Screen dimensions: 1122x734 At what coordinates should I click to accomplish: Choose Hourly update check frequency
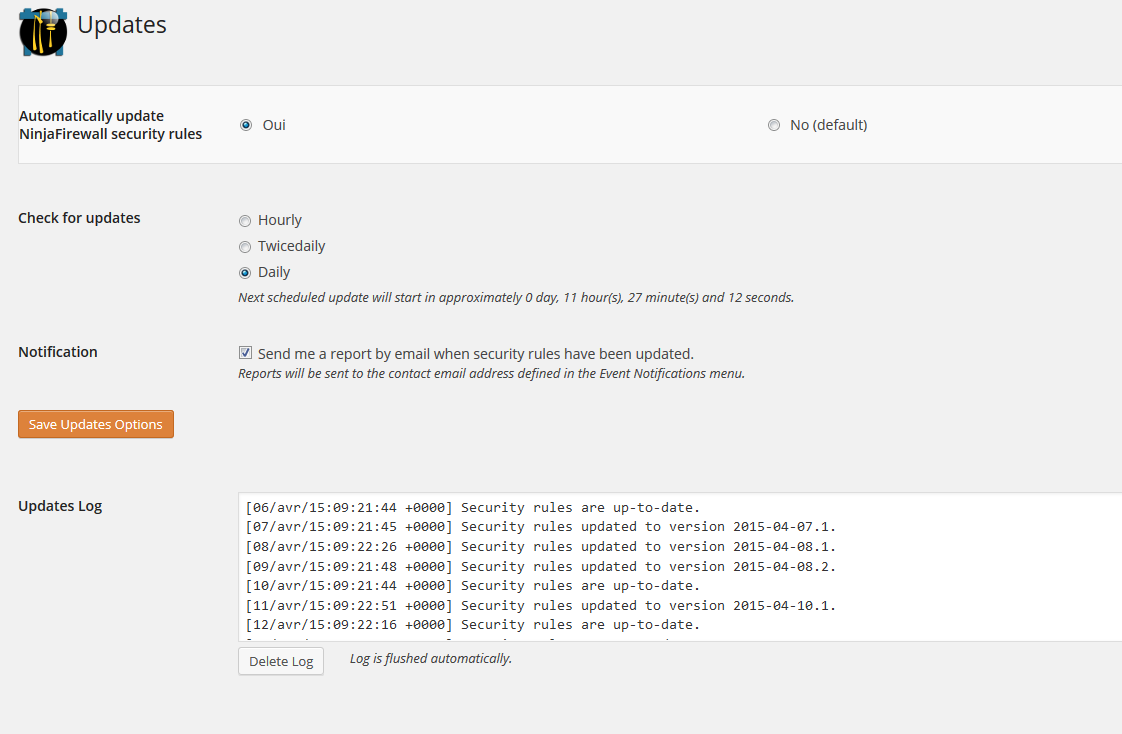pyautogui.click(x=245, y=221)
